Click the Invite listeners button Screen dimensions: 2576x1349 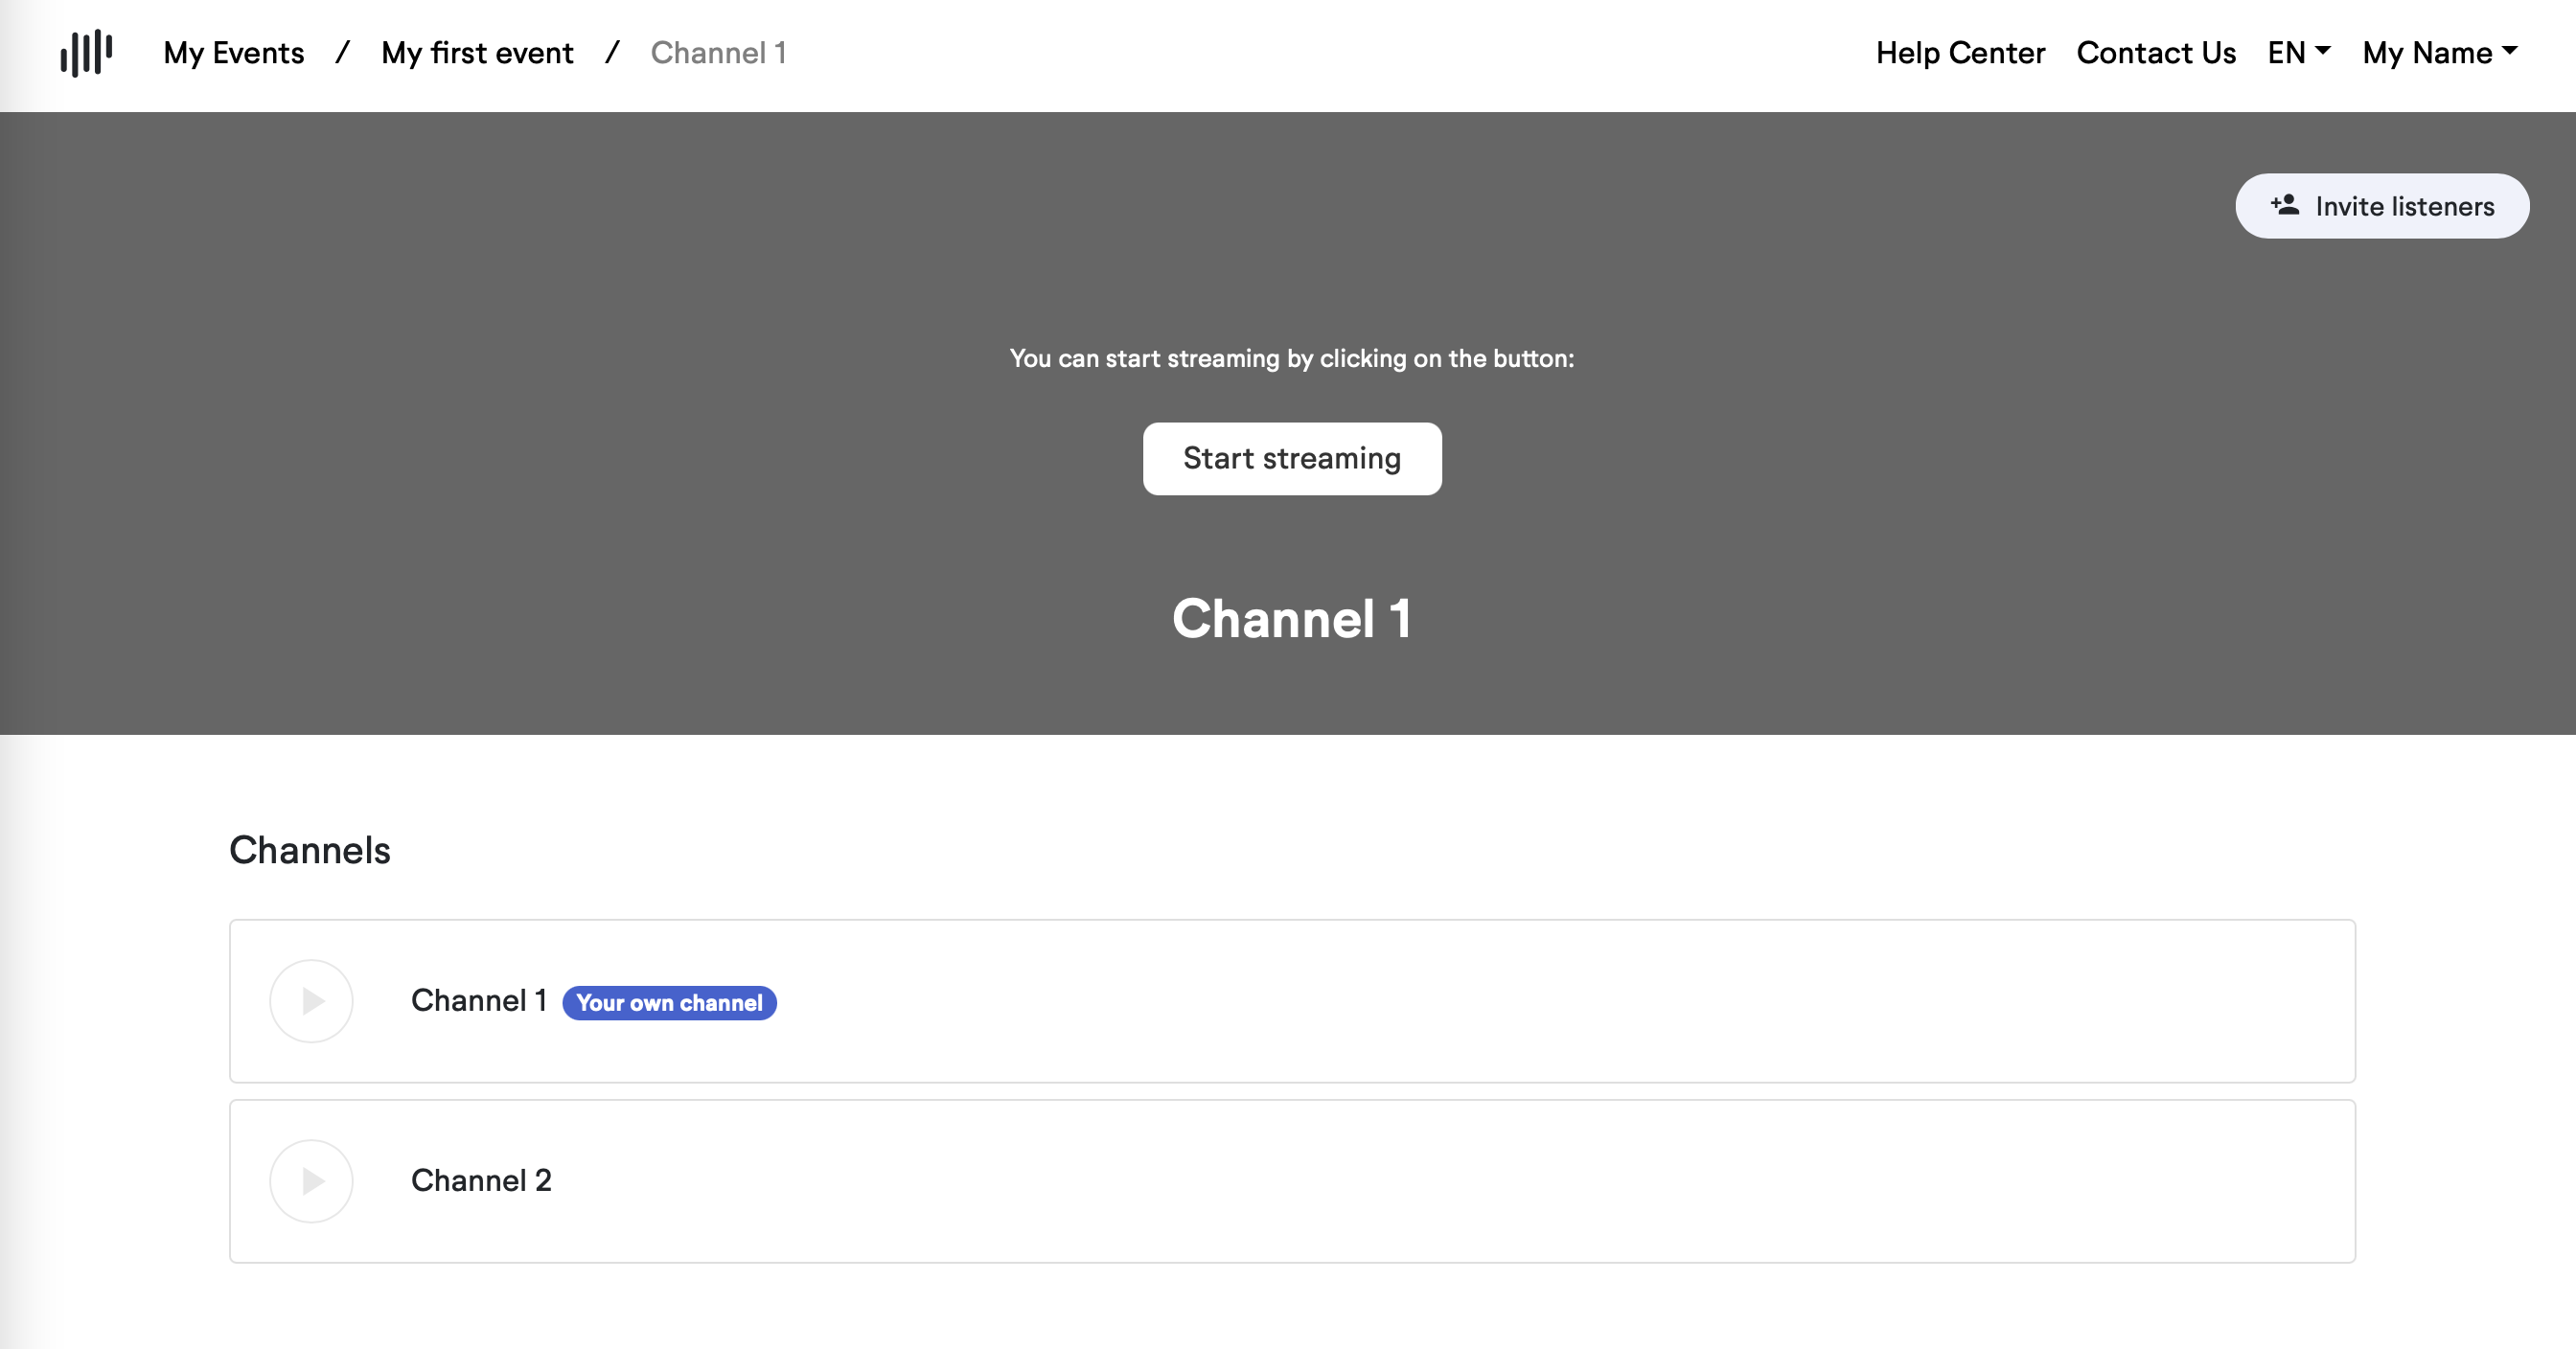pos(2382,206)
